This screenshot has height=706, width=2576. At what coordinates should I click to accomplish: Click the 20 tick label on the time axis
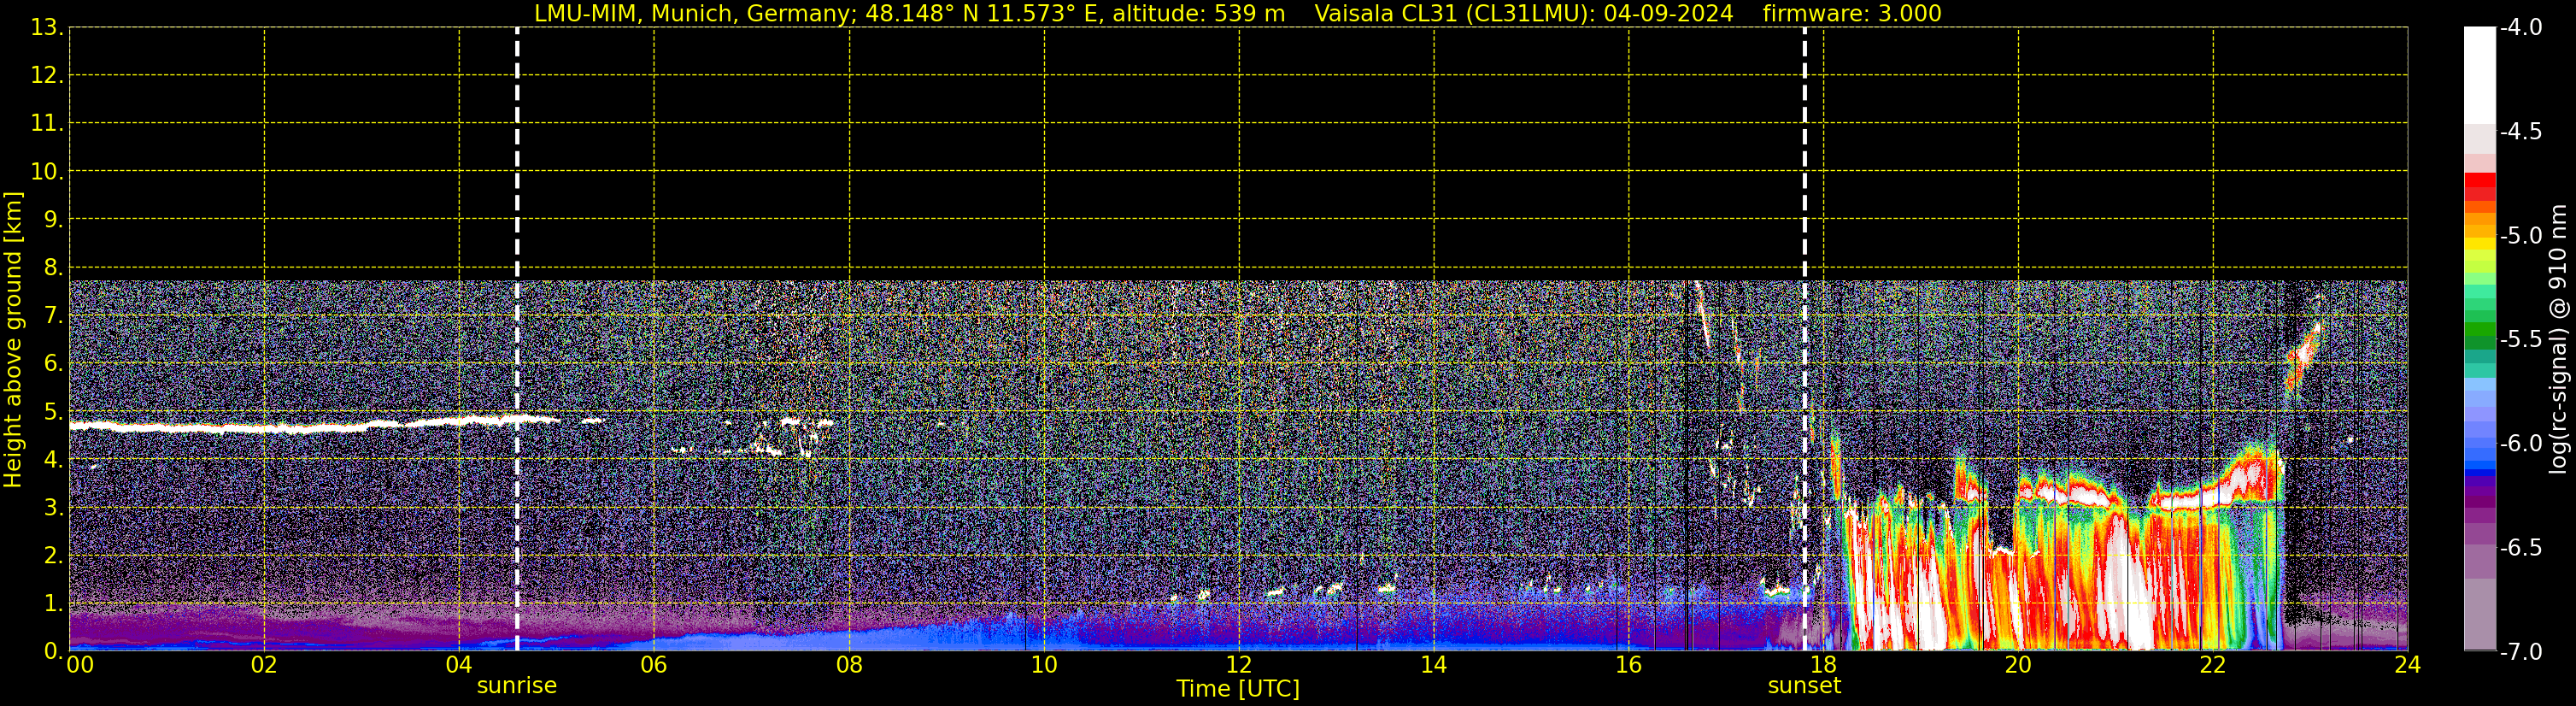(x=2017, y=666)
